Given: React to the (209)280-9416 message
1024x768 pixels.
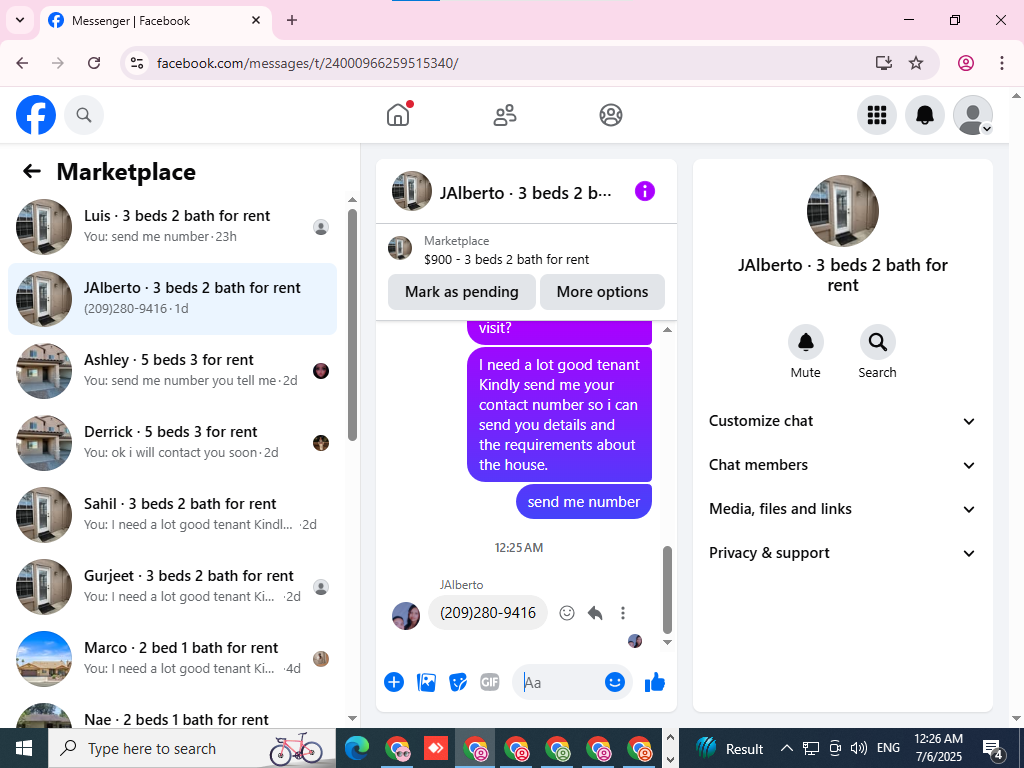Looking at the screenshot, I should pos(567,613).
